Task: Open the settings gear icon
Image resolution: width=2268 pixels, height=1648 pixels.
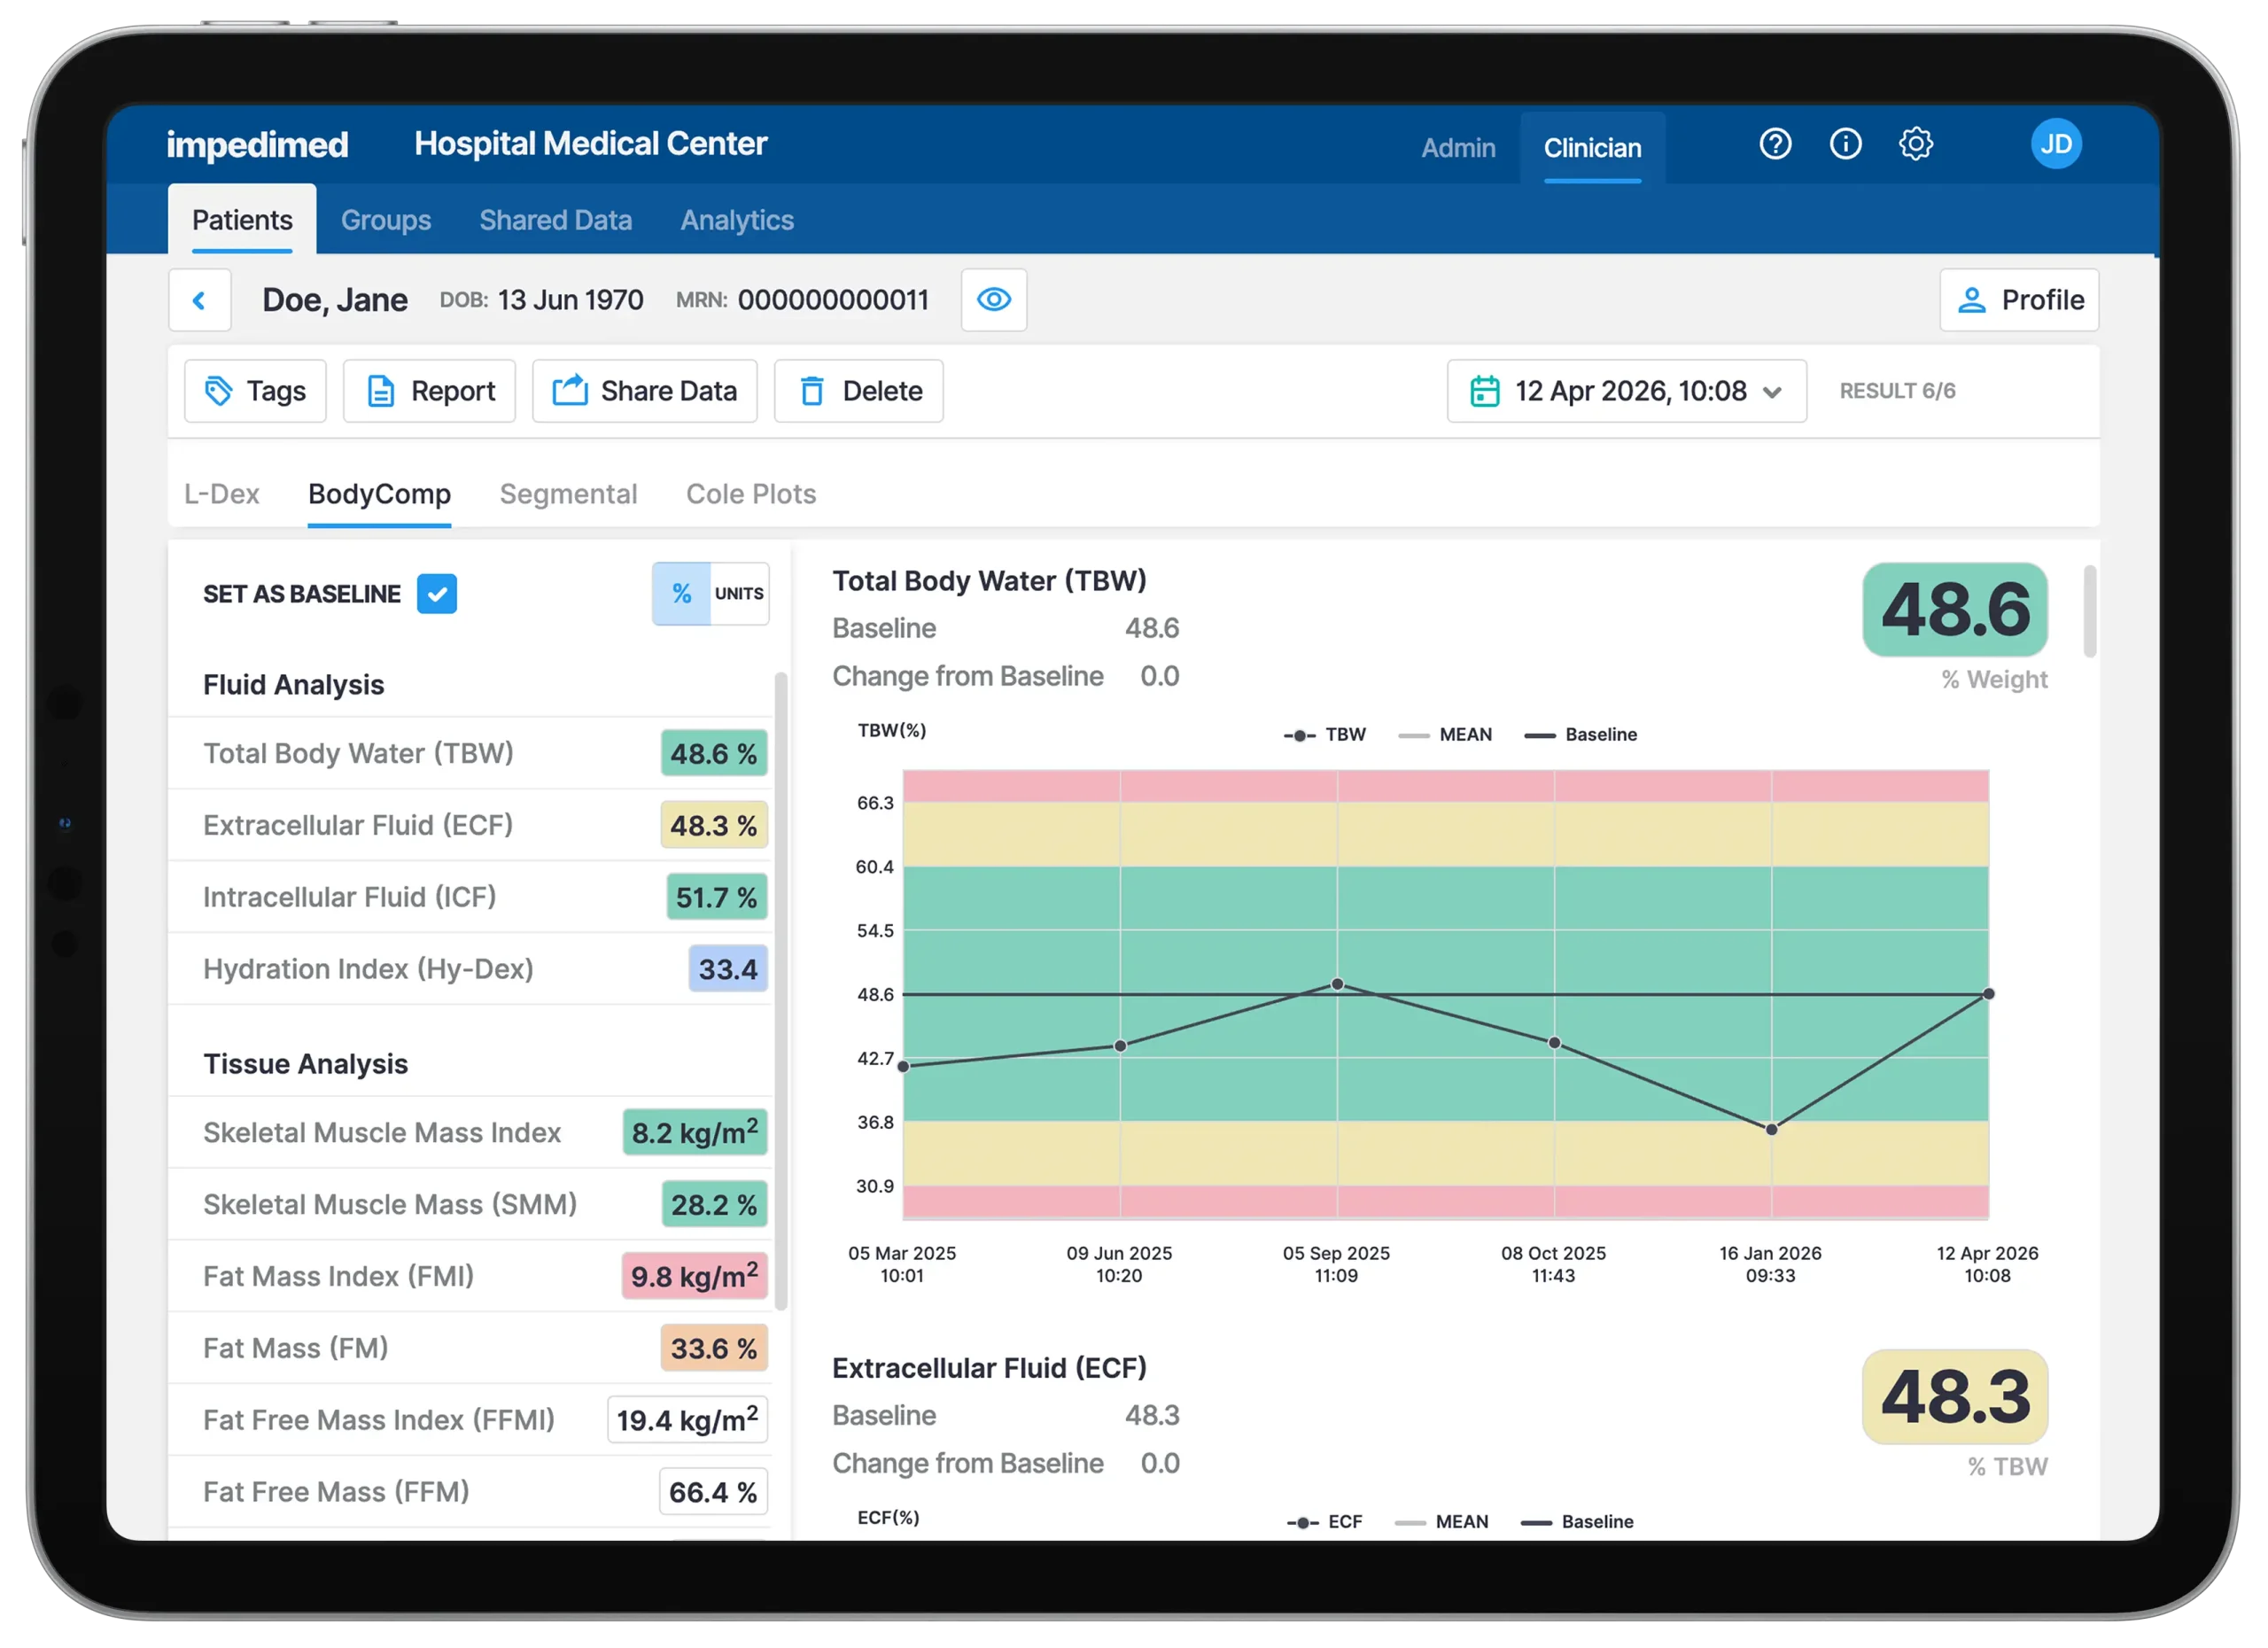Action: [1915, 144]
